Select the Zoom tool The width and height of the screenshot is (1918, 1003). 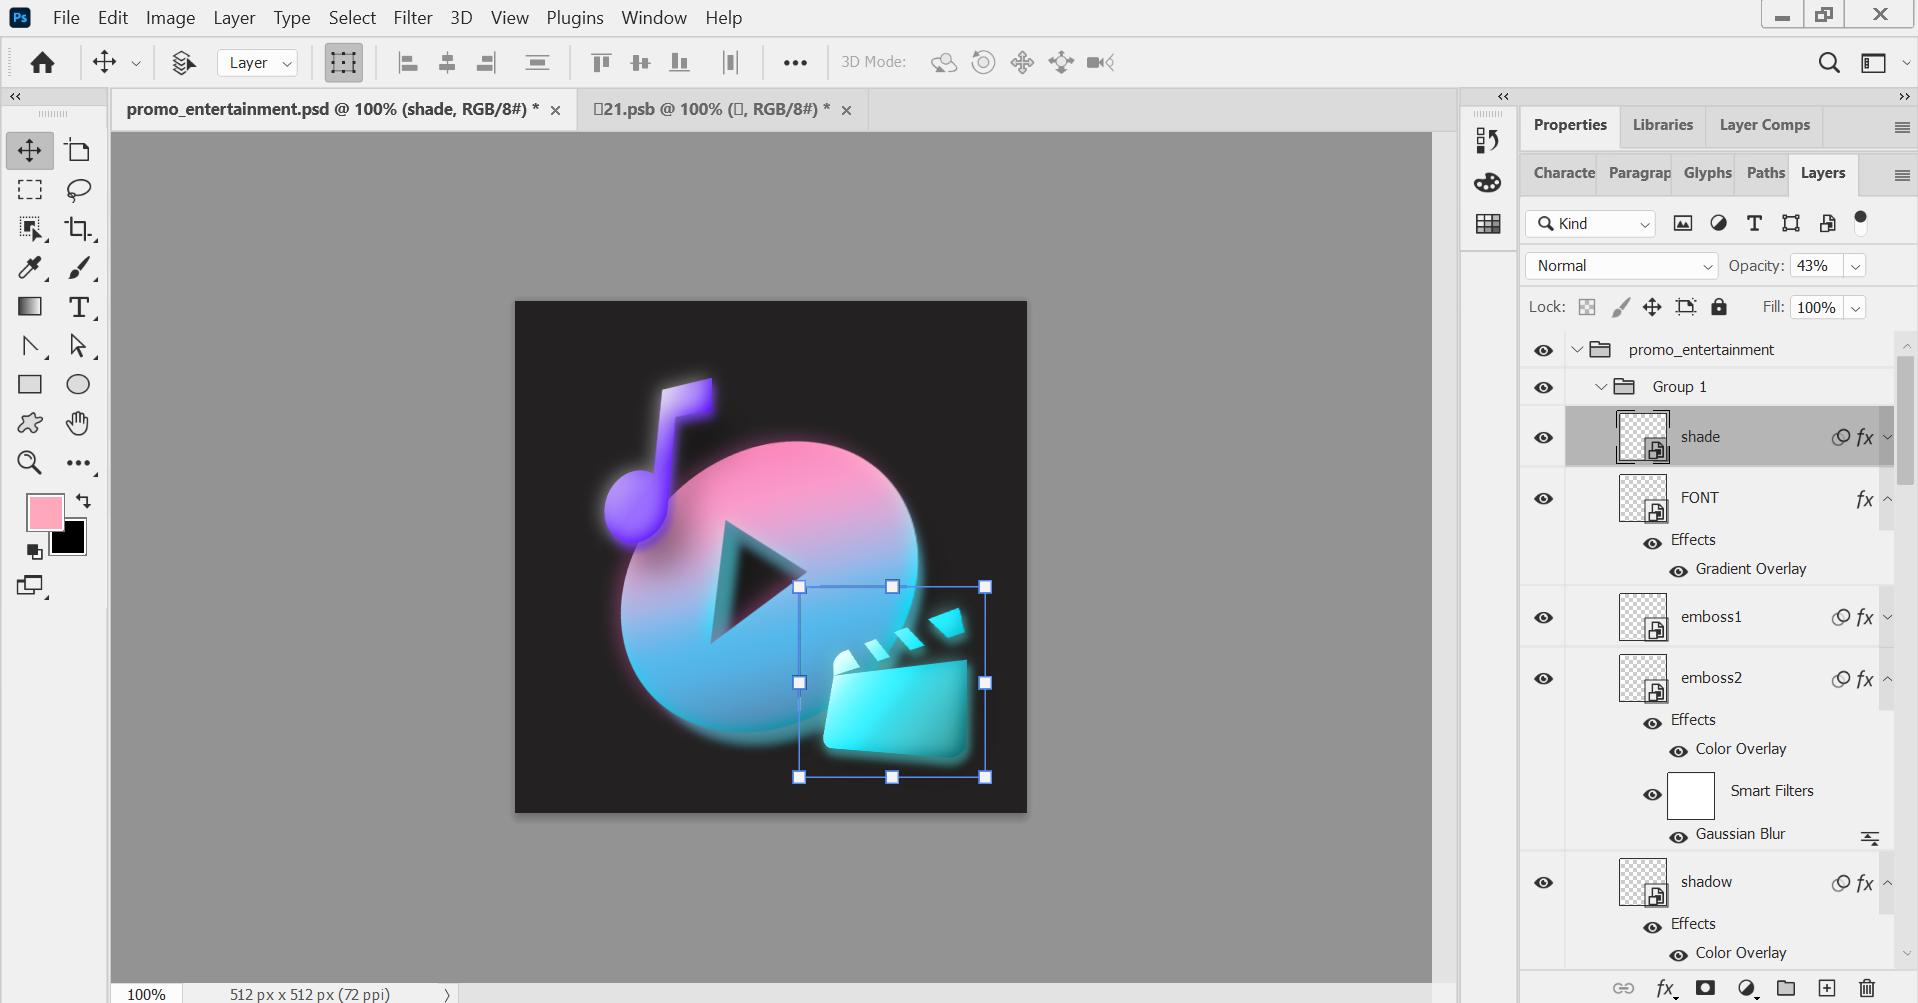[x=30, y=462]
